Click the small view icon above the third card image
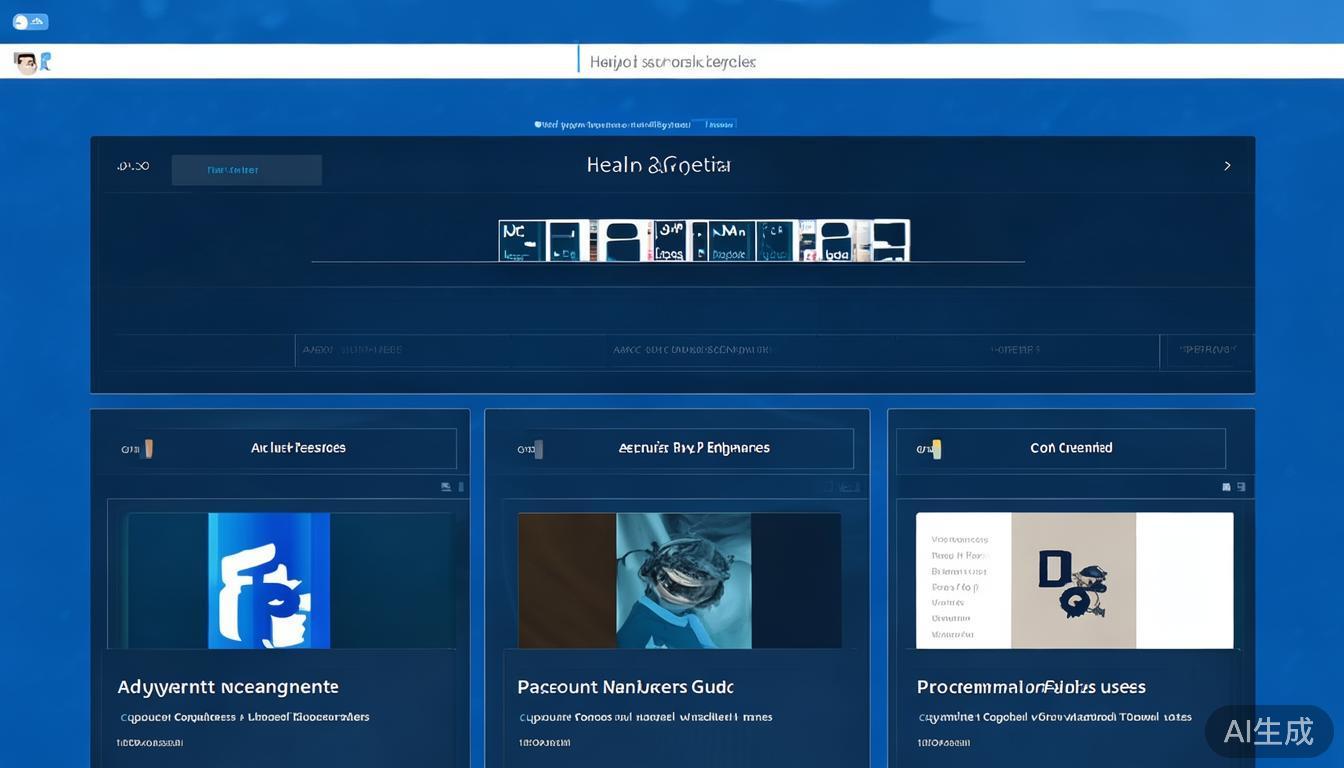Screen dimensions: 1344x768 click(1227, 487)
